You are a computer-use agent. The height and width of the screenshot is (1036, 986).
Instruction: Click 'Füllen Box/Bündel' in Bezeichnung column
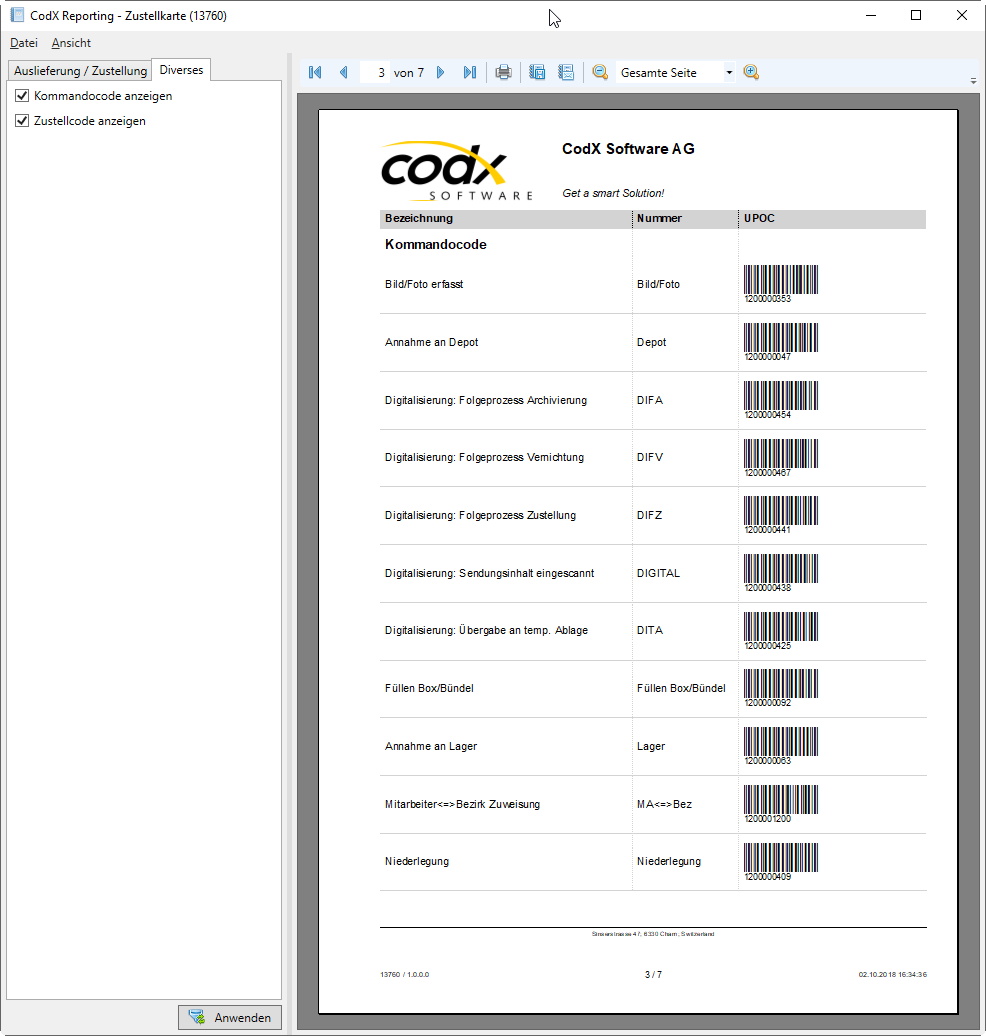[429, 688]
